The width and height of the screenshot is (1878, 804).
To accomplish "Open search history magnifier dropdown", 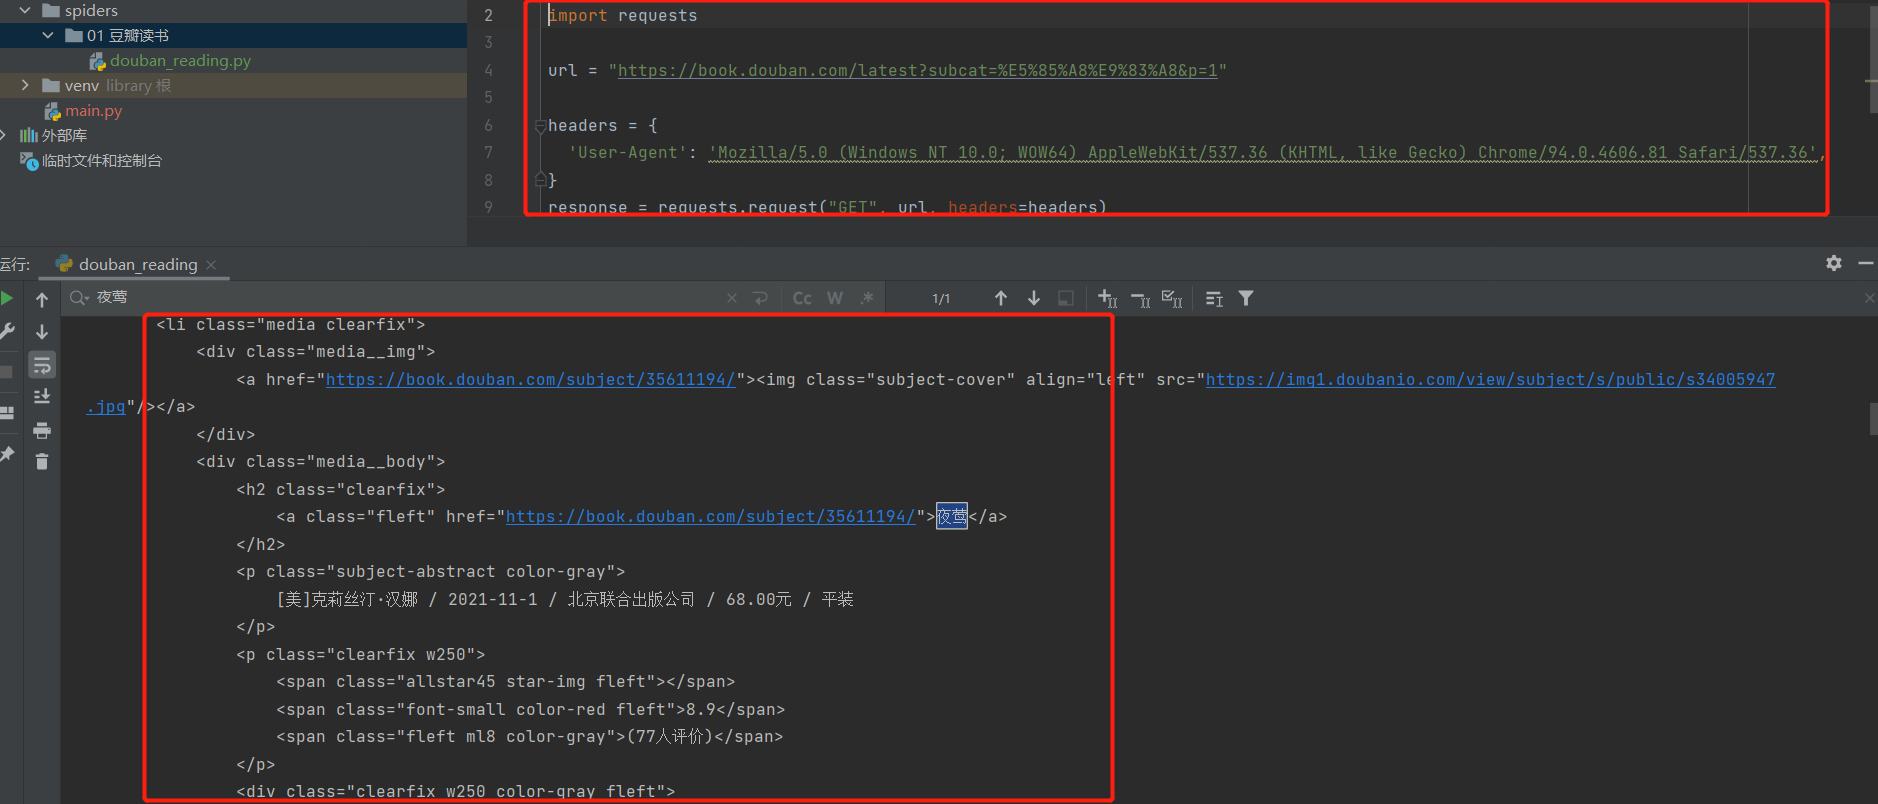I will [79, 298].
